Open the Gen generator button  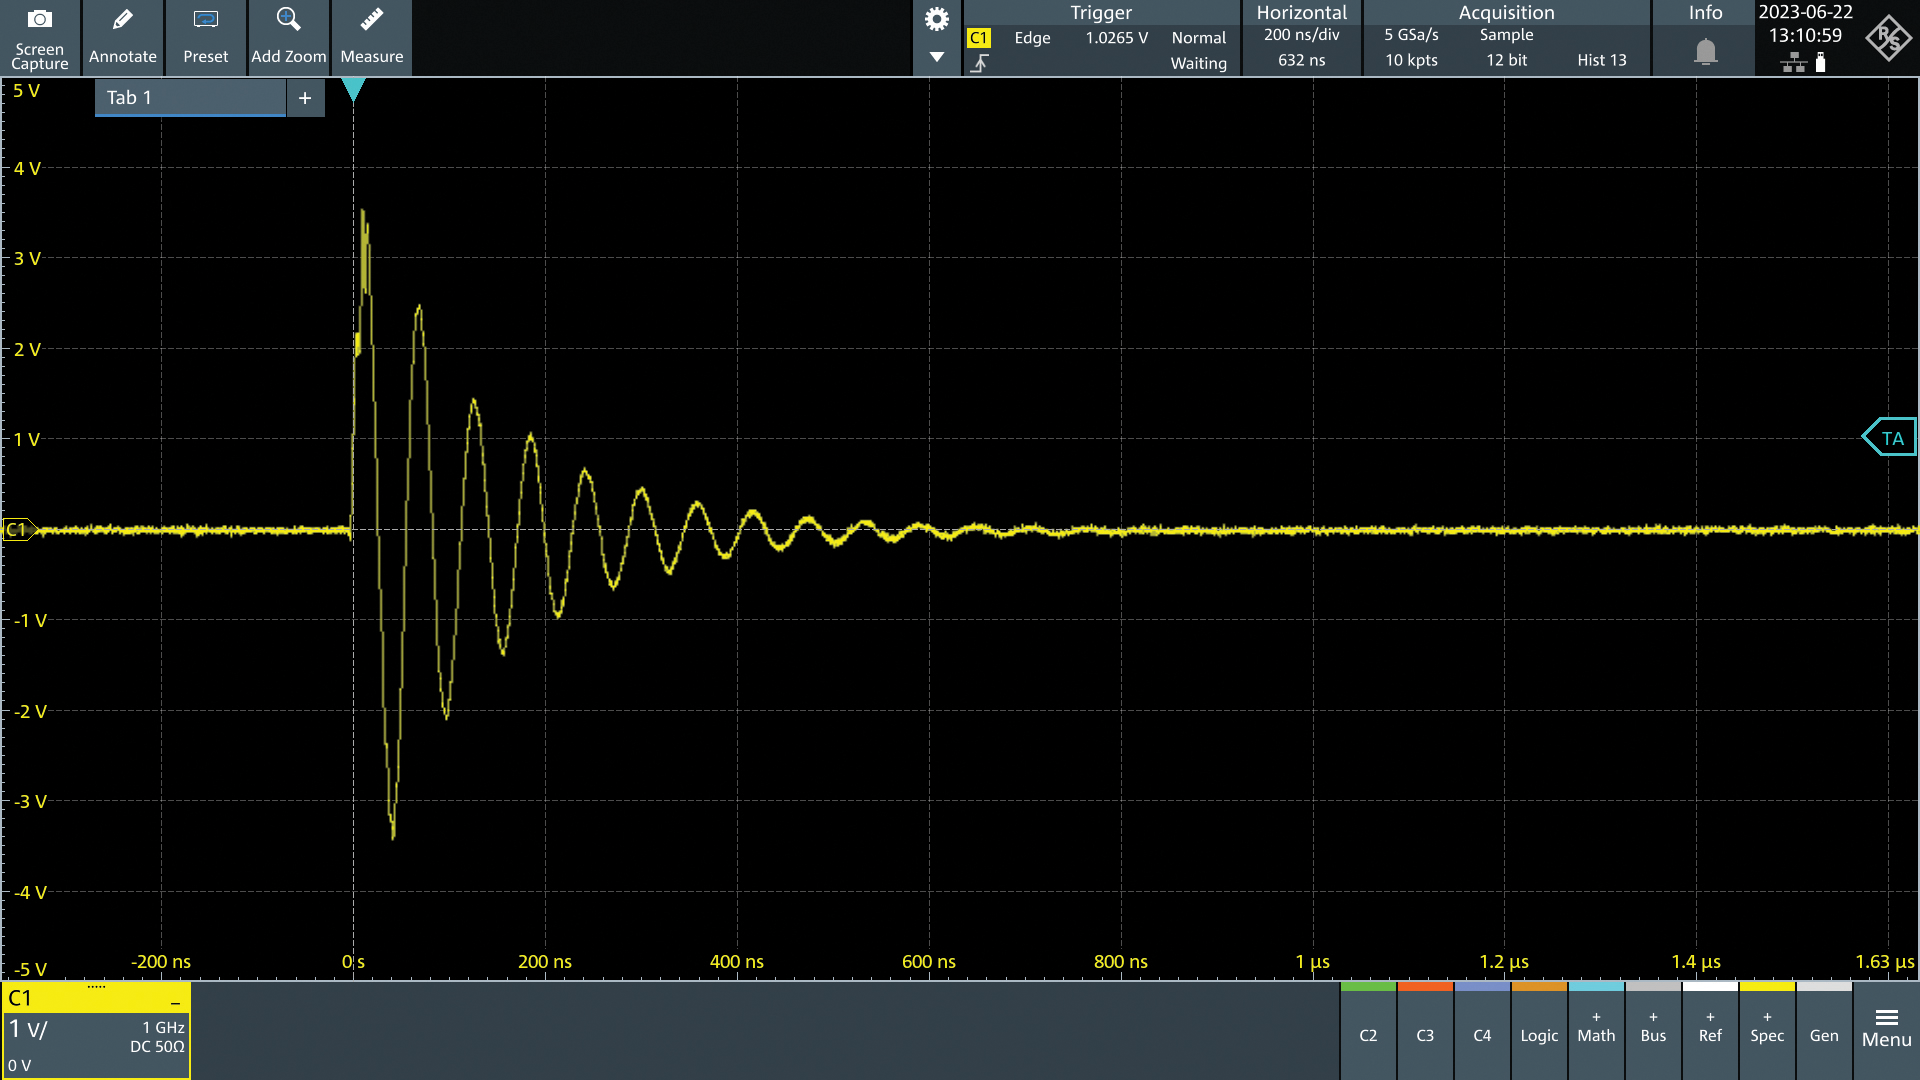pyautogui.click(x=1824, y=1034)
